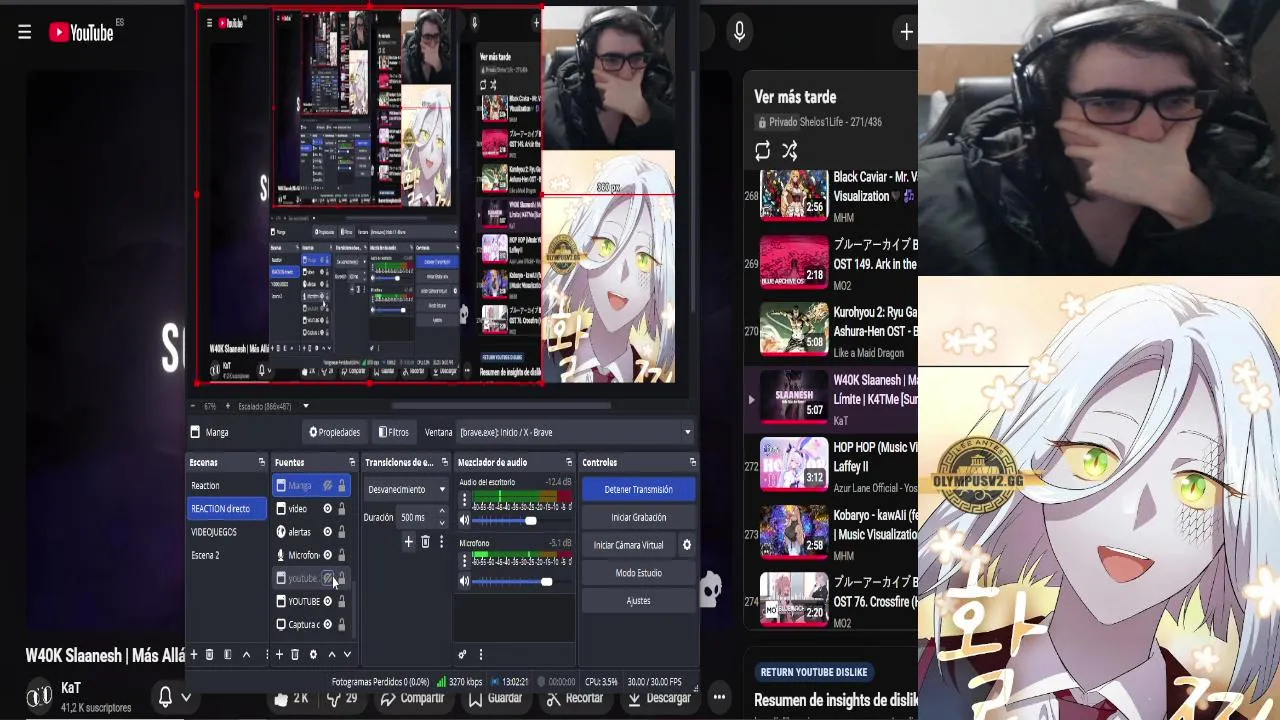Open Escalado (866x487) scaling dropdown
Screen dimensions: 1280x720
point(273,406)
